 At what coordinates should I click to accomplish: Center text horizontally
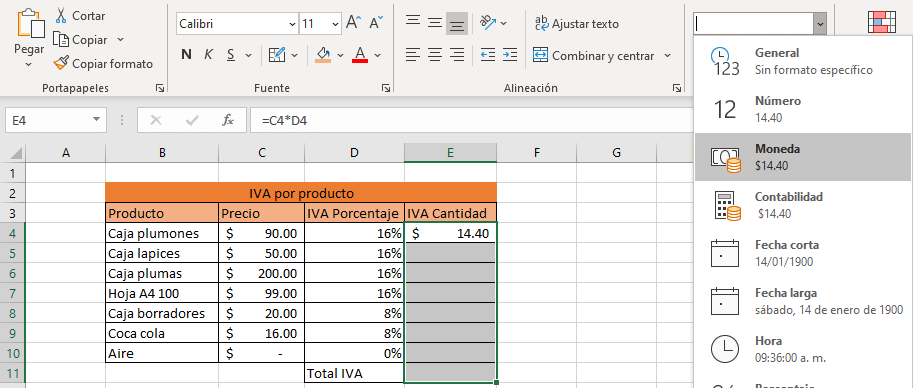pyautogui.click(x=435, y=55)
